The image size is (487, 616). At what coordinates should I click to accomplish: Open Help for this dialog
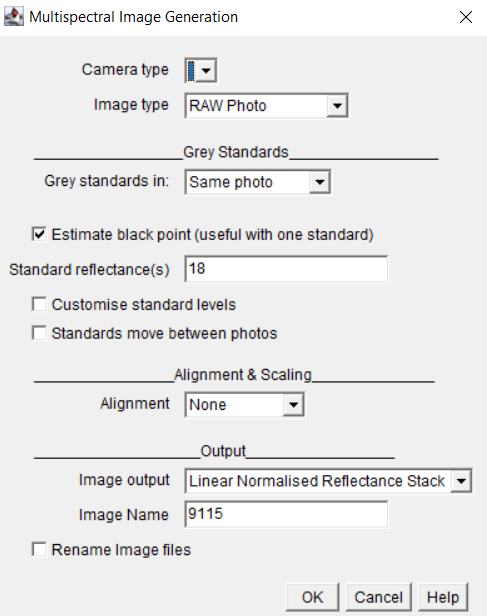(443, 597)
